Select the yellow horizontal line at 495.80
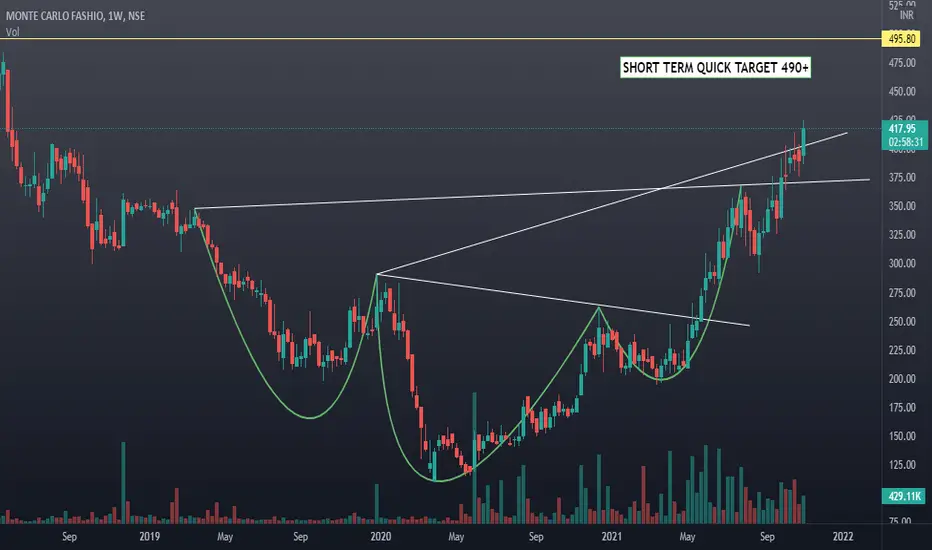The height and width of the screenshot is (550, 932). pos(440,39)
